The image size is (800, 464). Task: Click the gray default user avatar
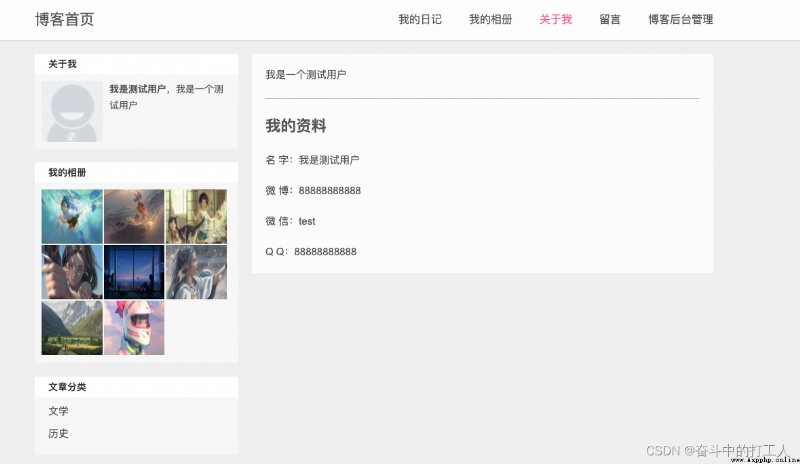pyautogui.click(x=72, y=111)
